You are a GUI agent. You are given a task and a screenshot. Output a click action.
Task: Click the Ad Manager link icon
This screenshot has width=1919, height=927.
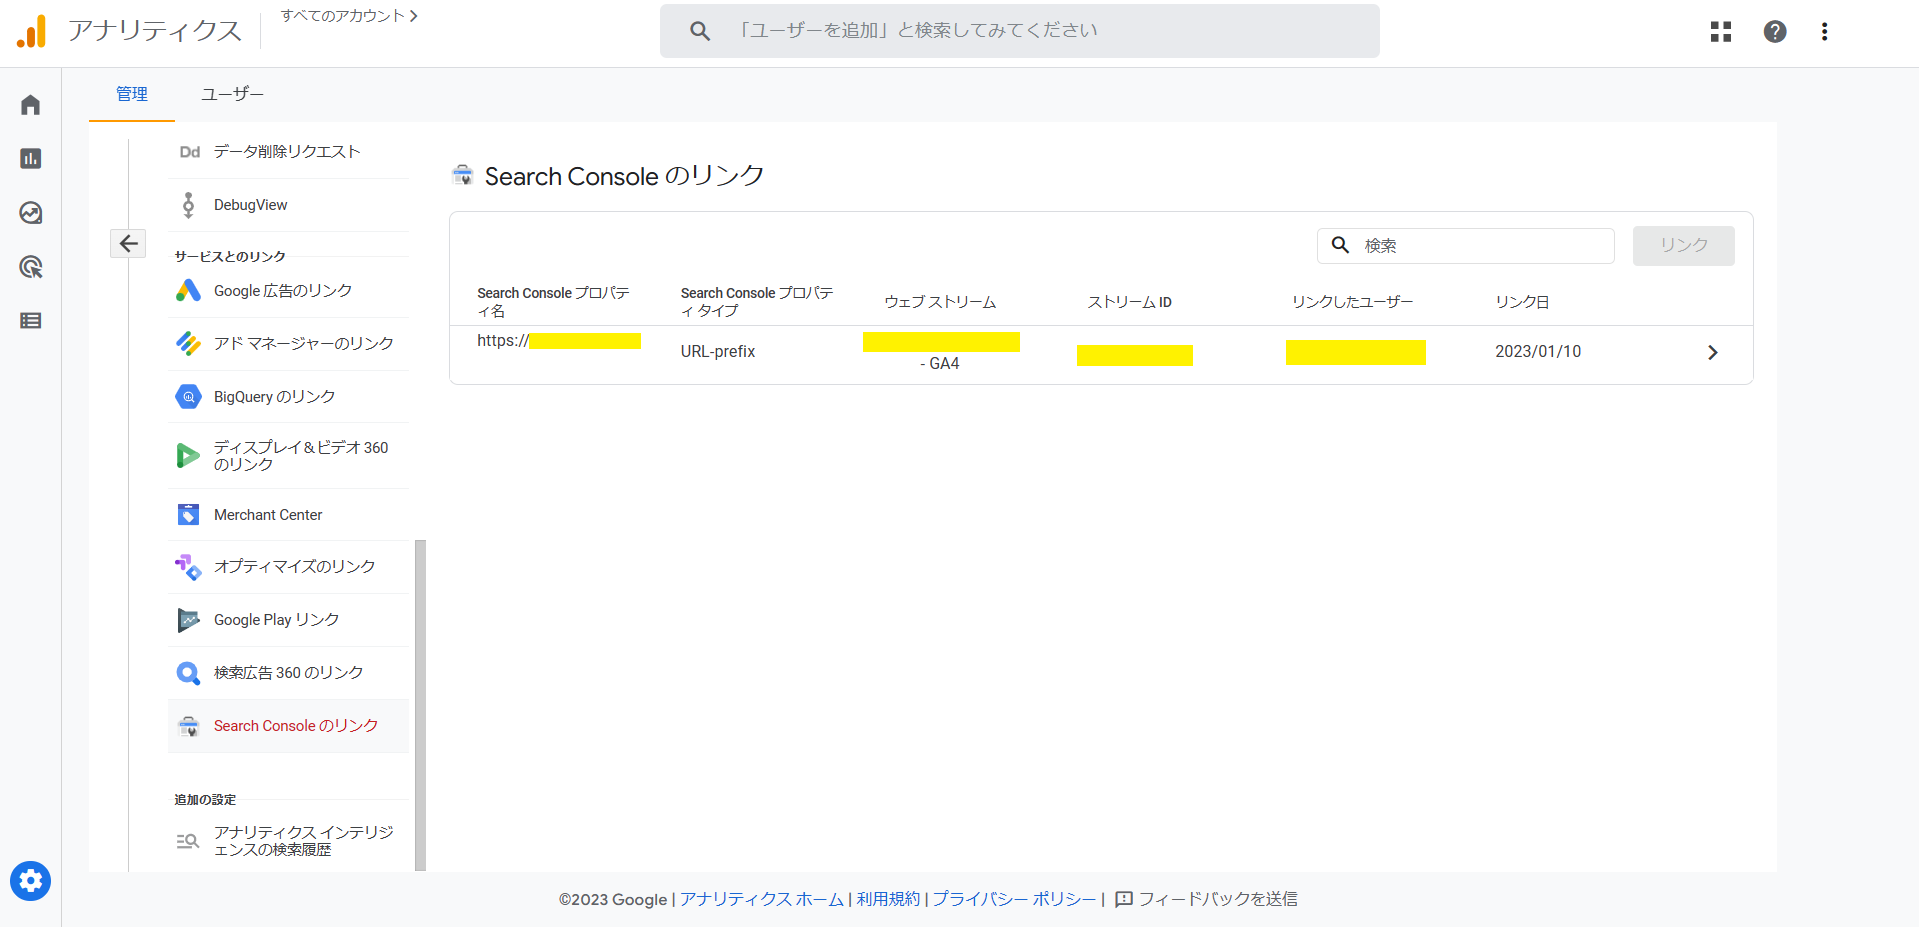pos(188,344)
